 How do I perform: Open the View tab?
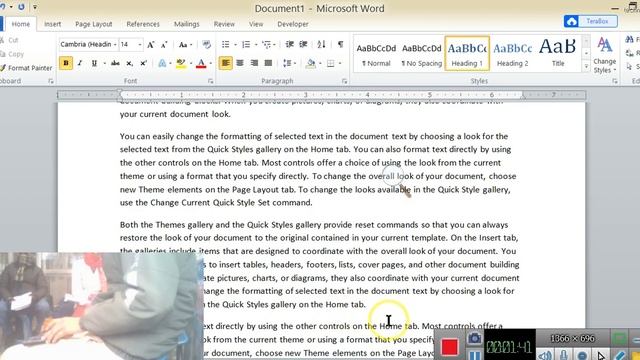pyautogui.click(x=256, y=24)
